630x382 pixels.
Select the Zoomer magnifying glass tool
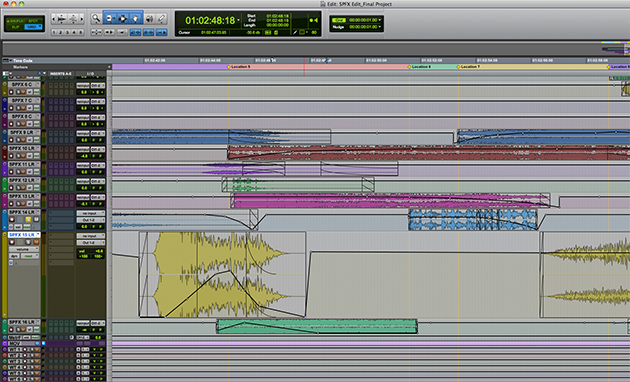[96, 18]
